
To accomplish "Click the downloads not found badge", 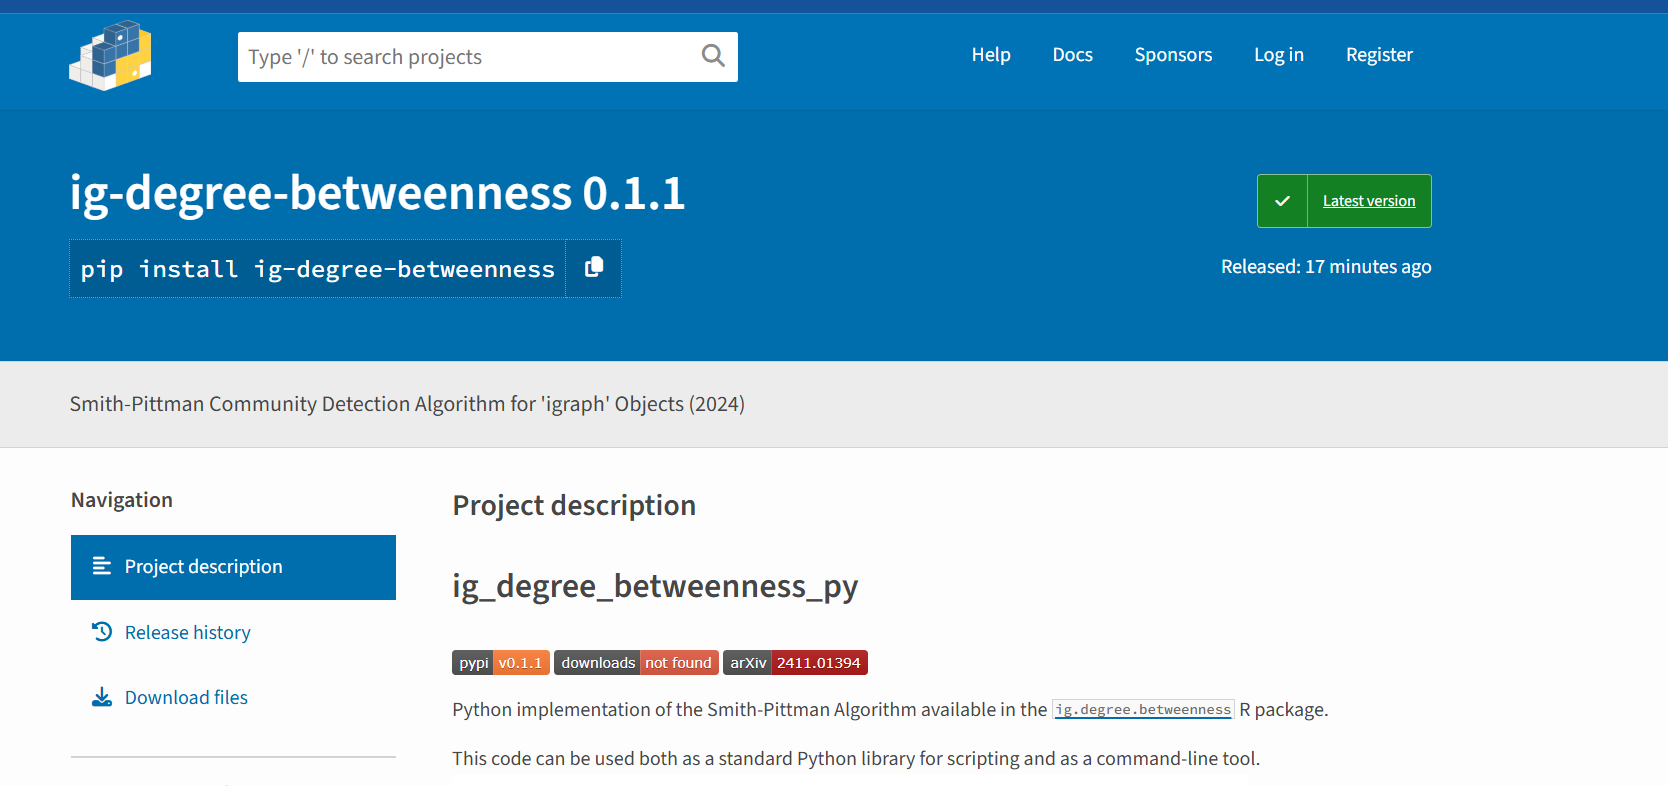I will (x=636, y=663).
